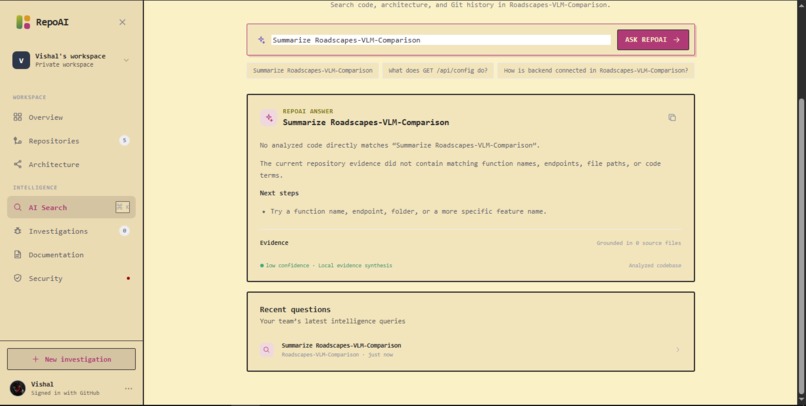Click the REPOAI ANSWER label
This screenshot has height=406, width=806.
308,111
